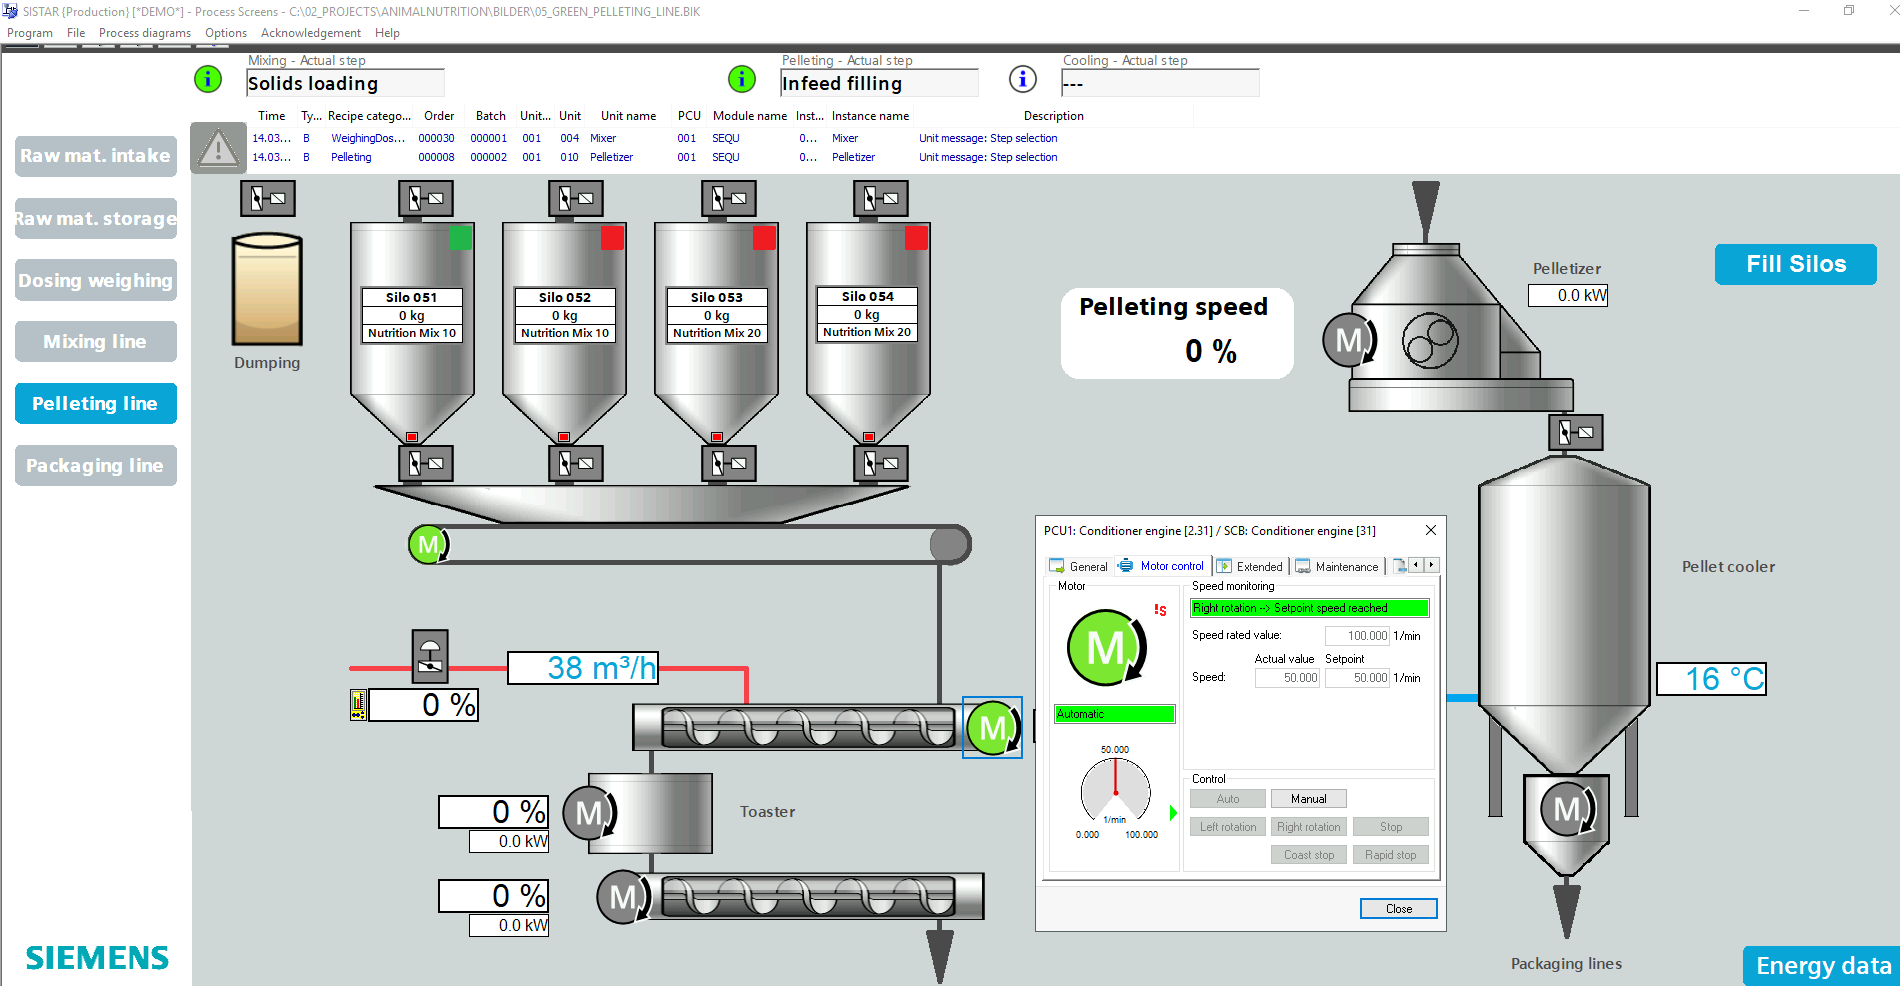Click the Pellet cooler discharge motor
Image resolution: width=1900 pixels, height=986 pixels.
(1566, 809)
